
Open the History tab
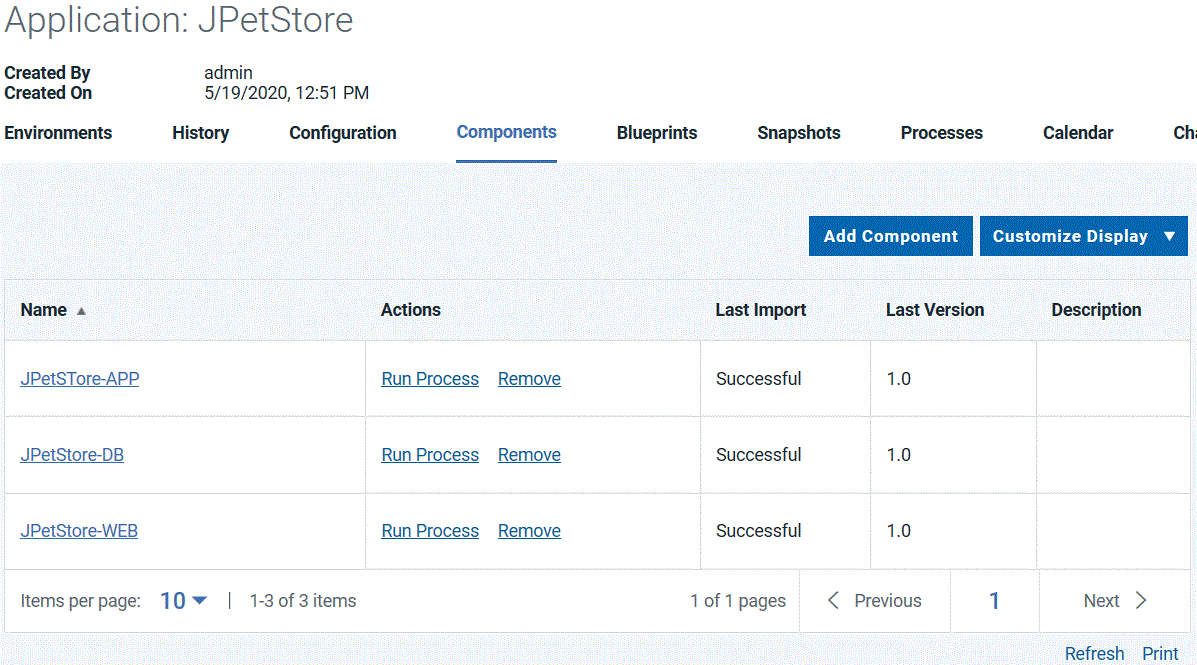pyautogui.click(x=200, y=132)
